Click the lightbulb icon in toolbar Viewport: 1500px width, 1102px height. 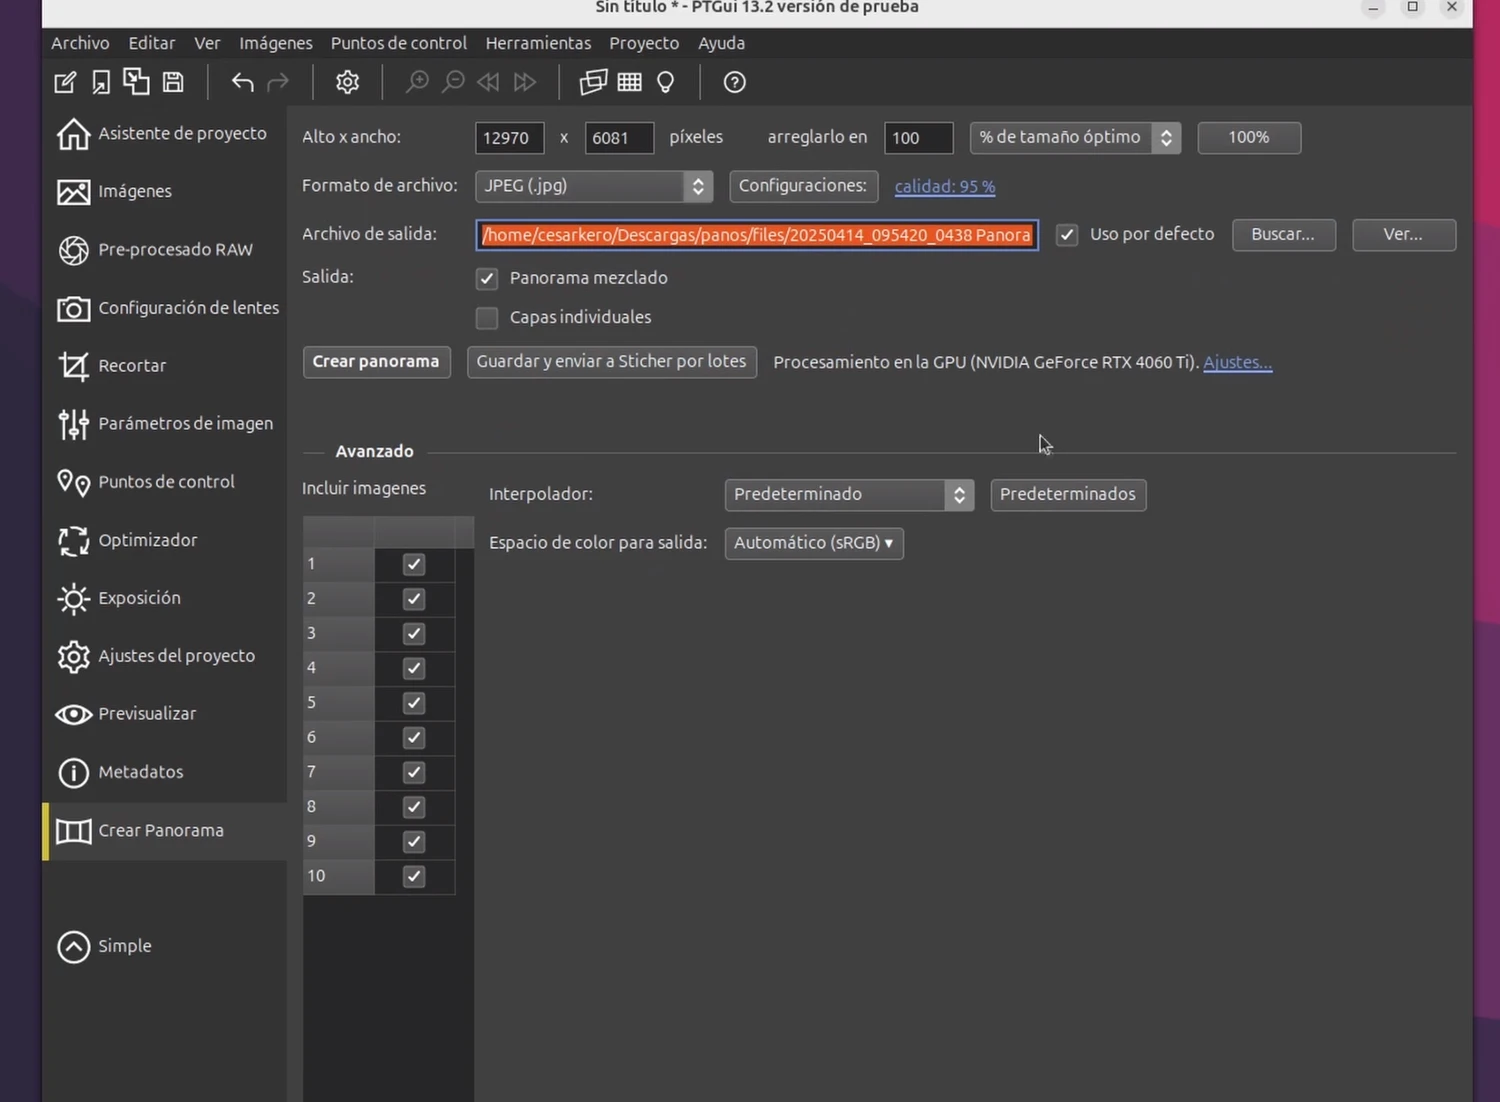tap(665, 82)
